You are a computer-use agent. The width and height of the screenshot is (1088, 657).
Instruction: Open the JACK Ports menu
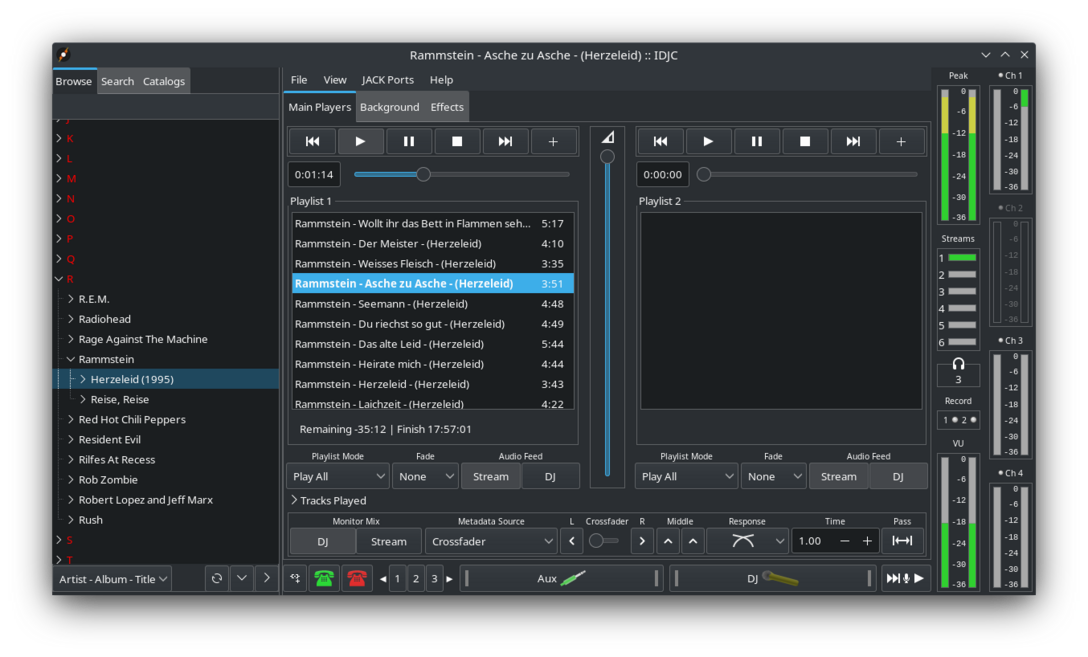[387, 80]
